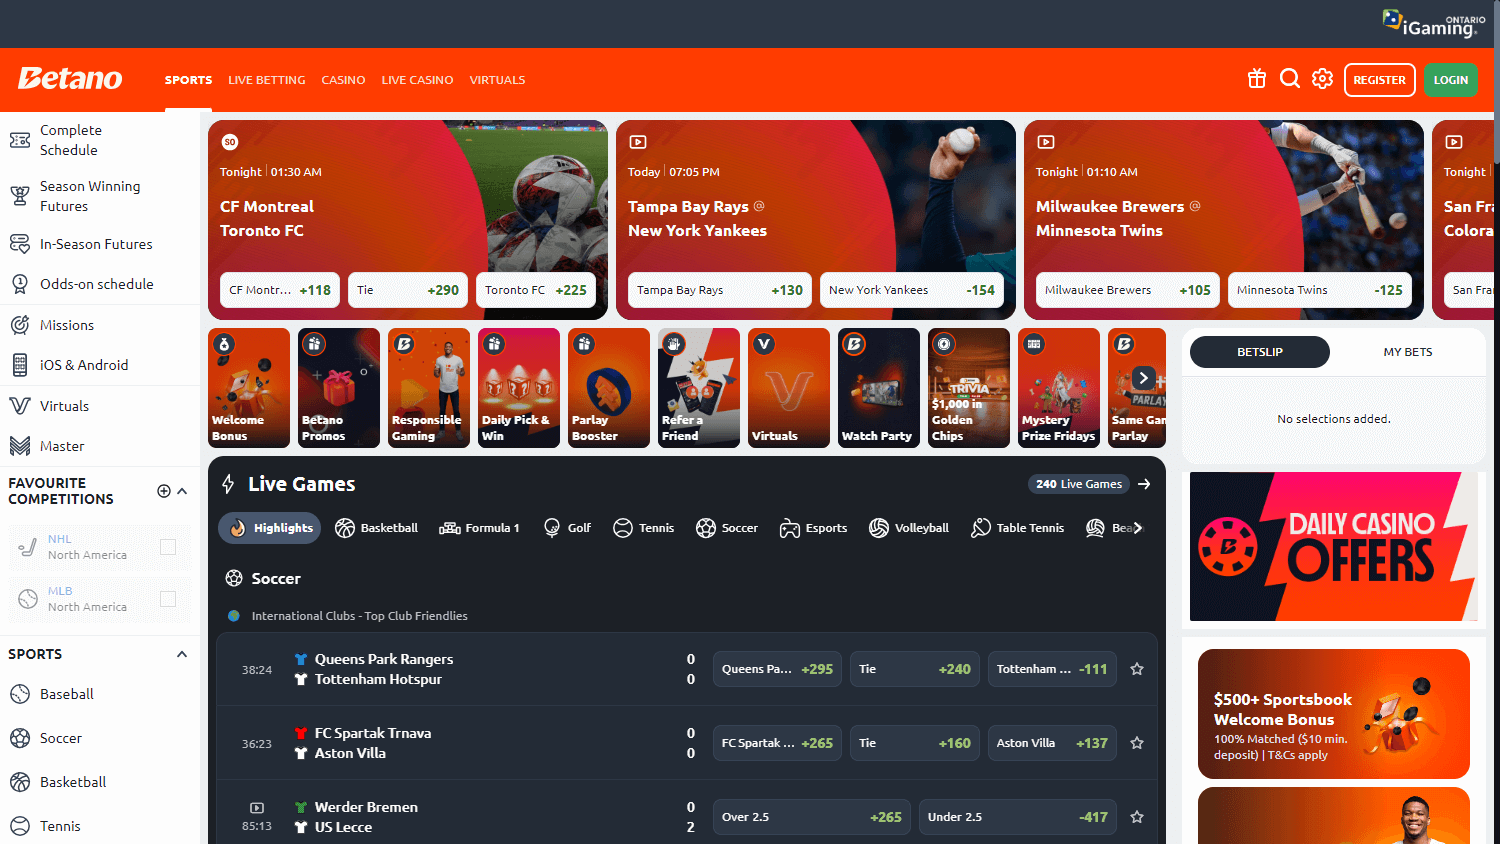Screen dimensions: 1500x844
Task: Open Parlay Booster promo card
Action: coord(609,388)
